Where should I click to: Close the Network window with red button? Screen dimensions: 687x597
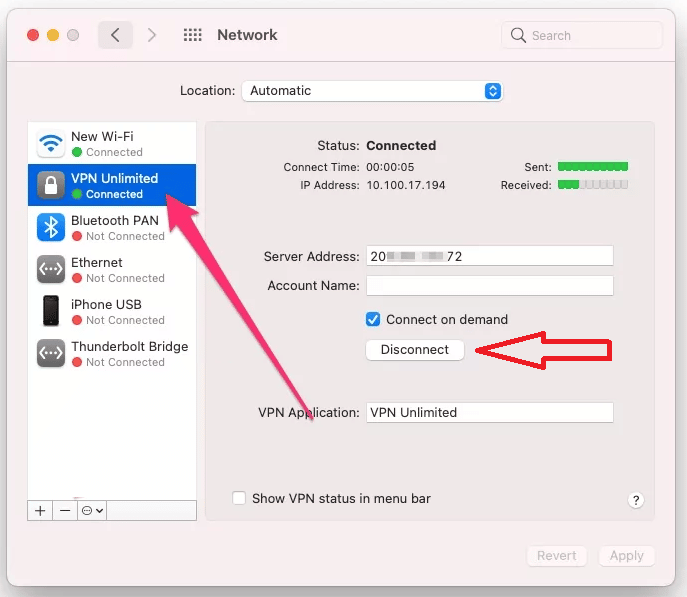33,35
